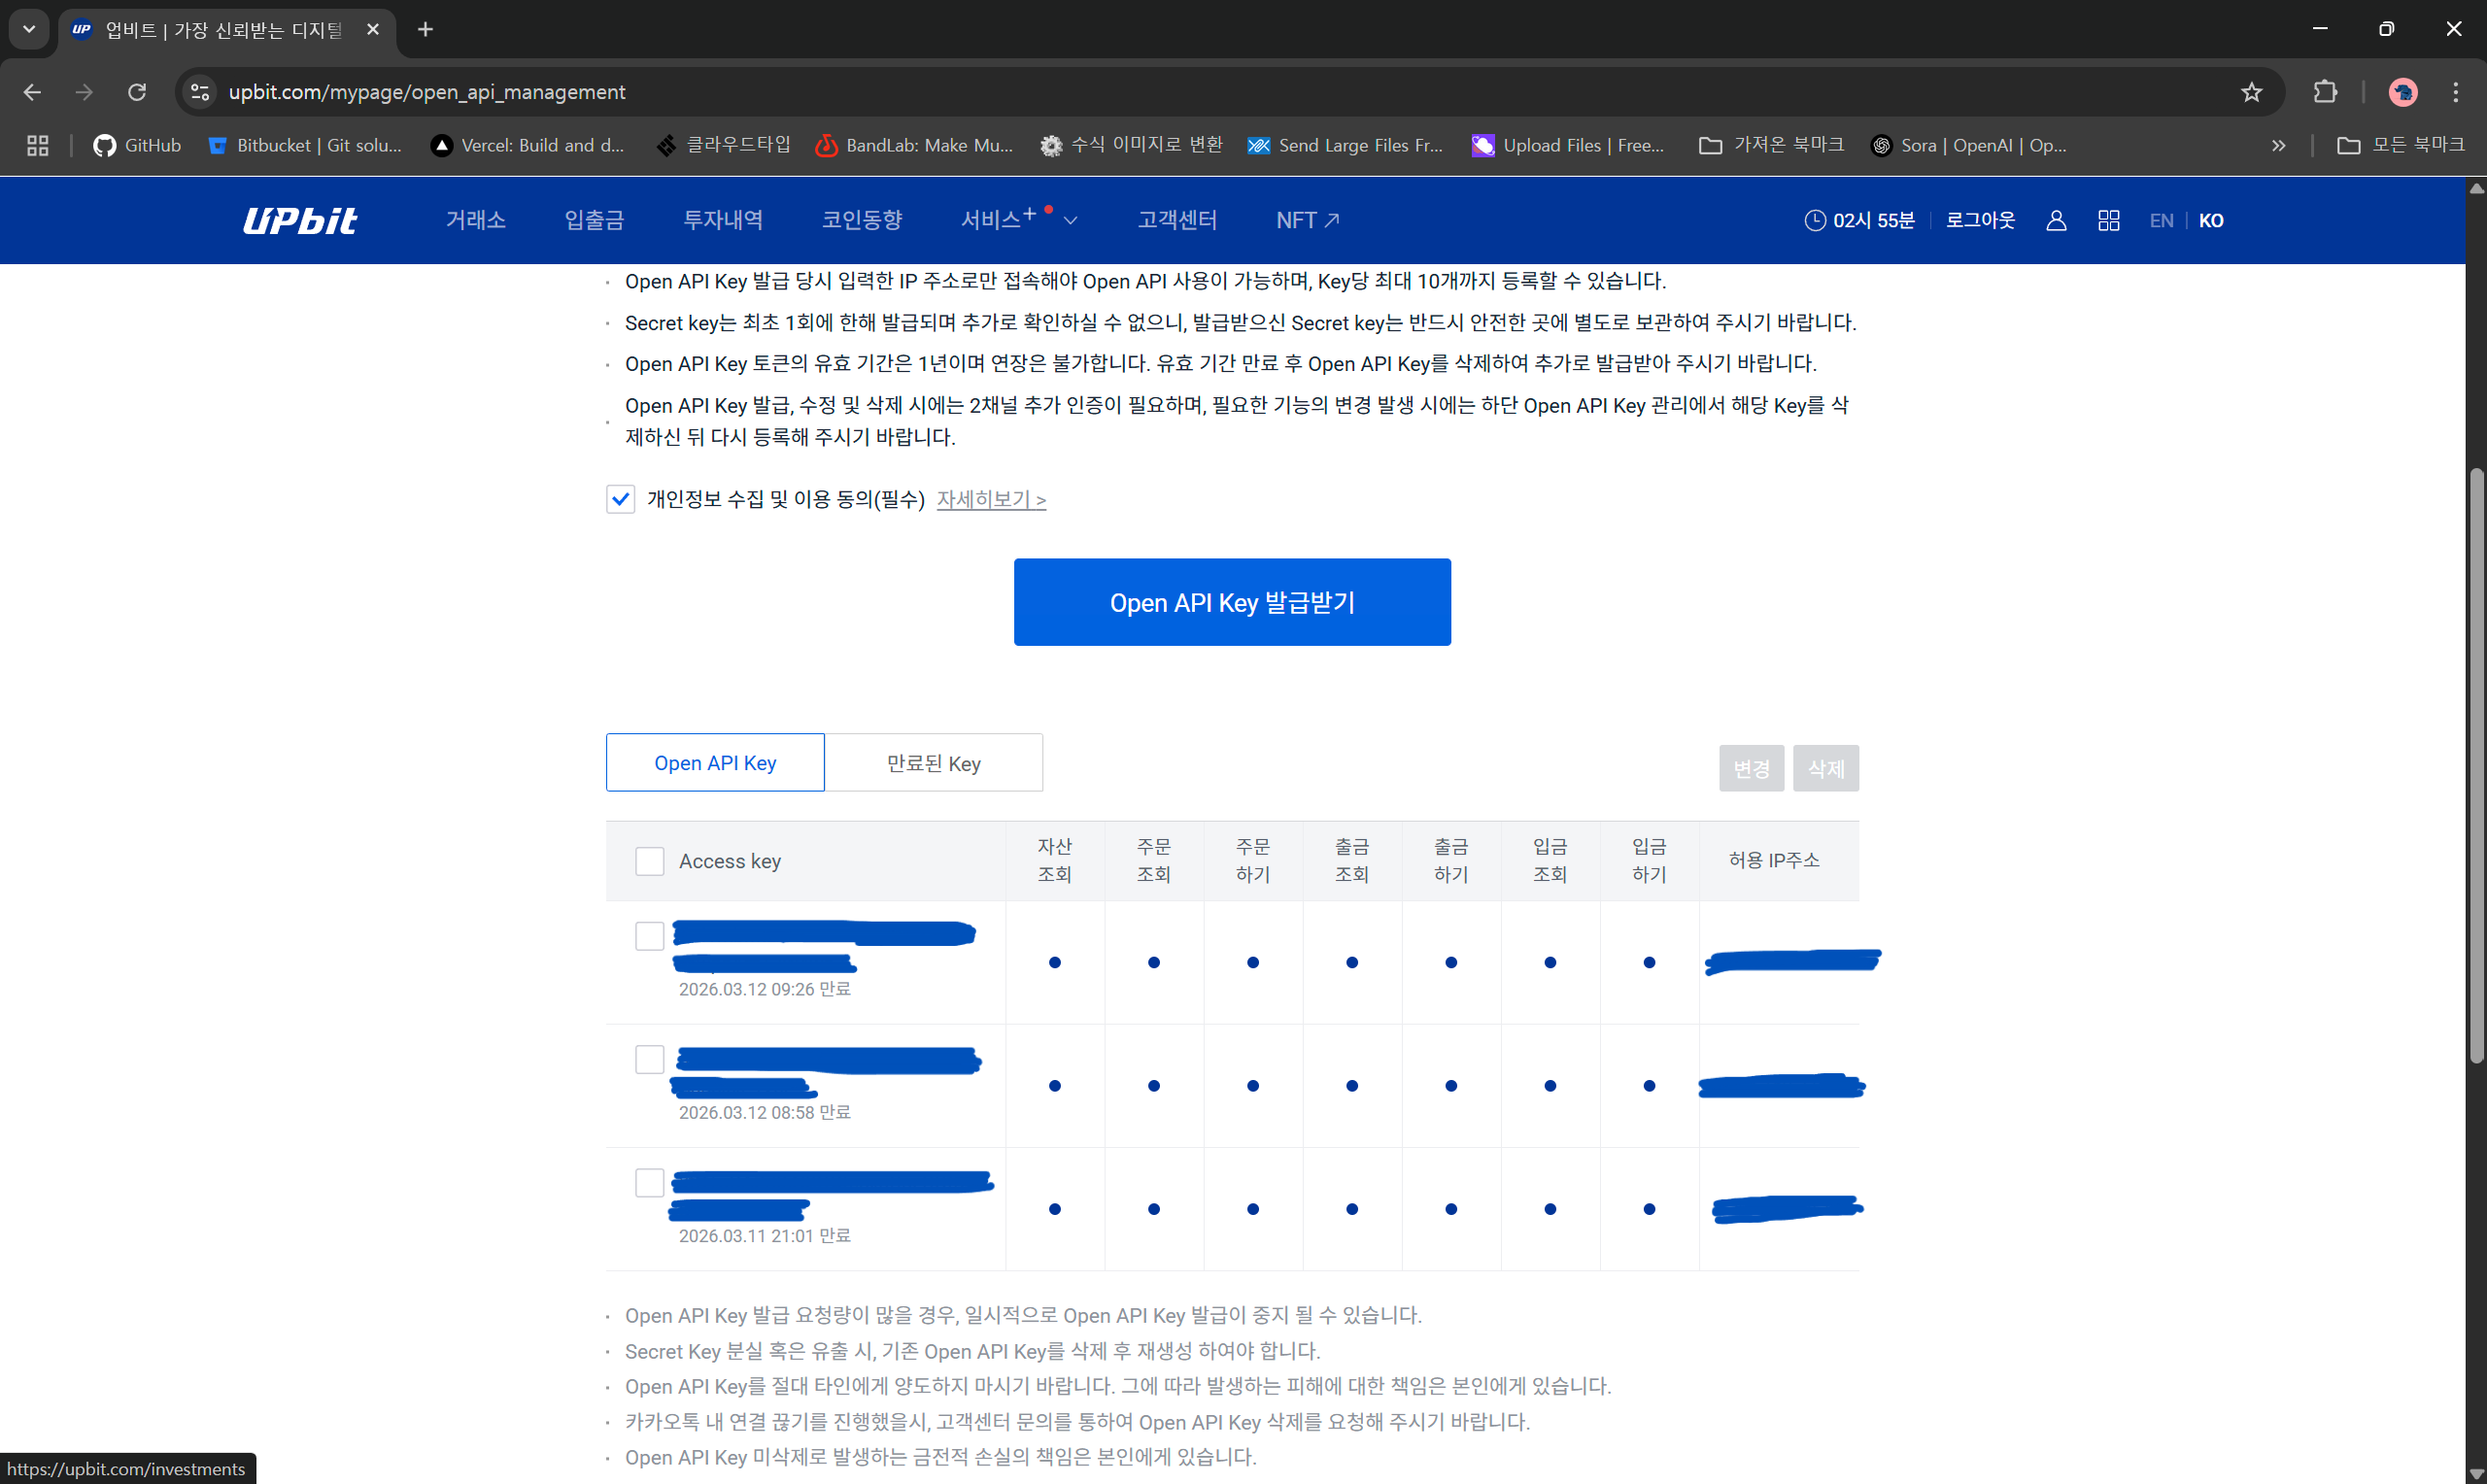
Task: Show more bookmarks via chevron
Action: coord(2278,146)
